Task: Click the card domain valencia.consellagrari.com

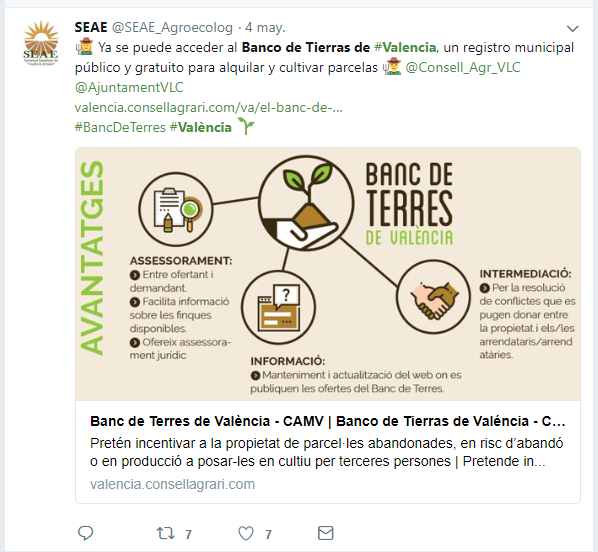Action: tap(172, 484)
